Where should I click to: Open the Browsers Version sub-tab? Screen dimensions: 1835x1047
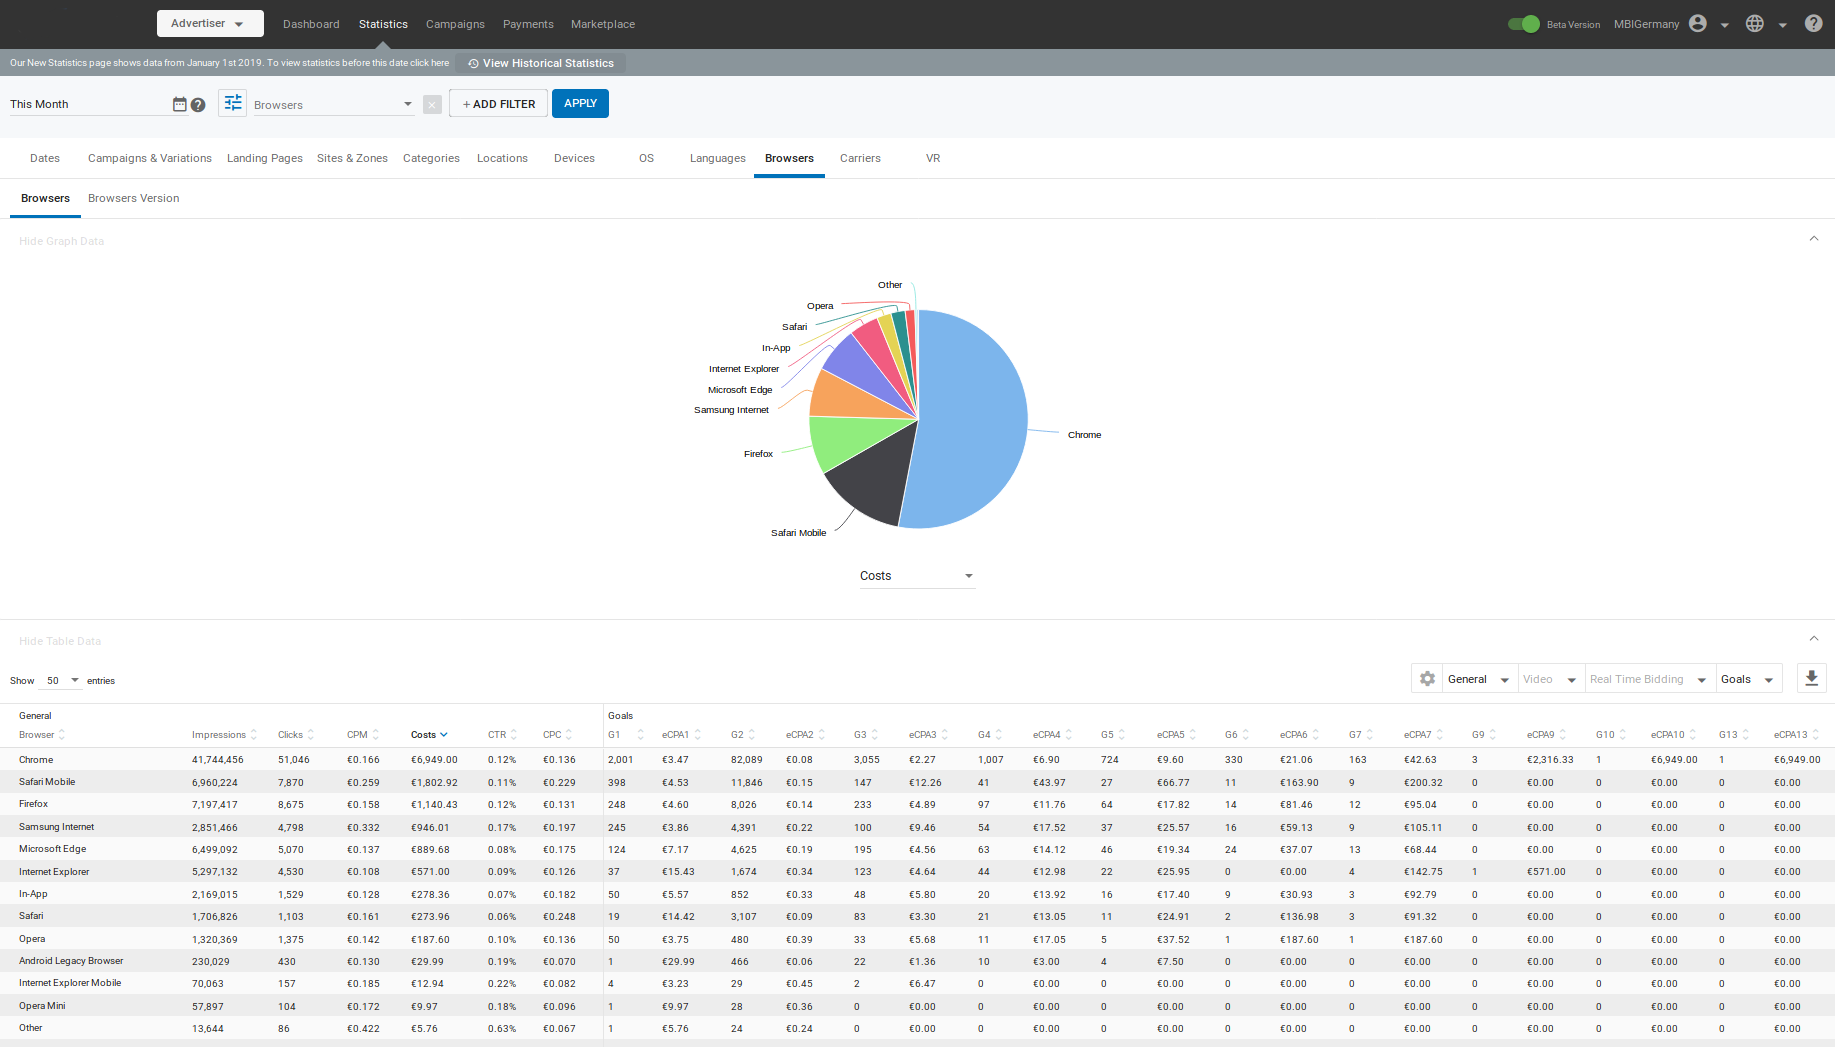point(134,198)
